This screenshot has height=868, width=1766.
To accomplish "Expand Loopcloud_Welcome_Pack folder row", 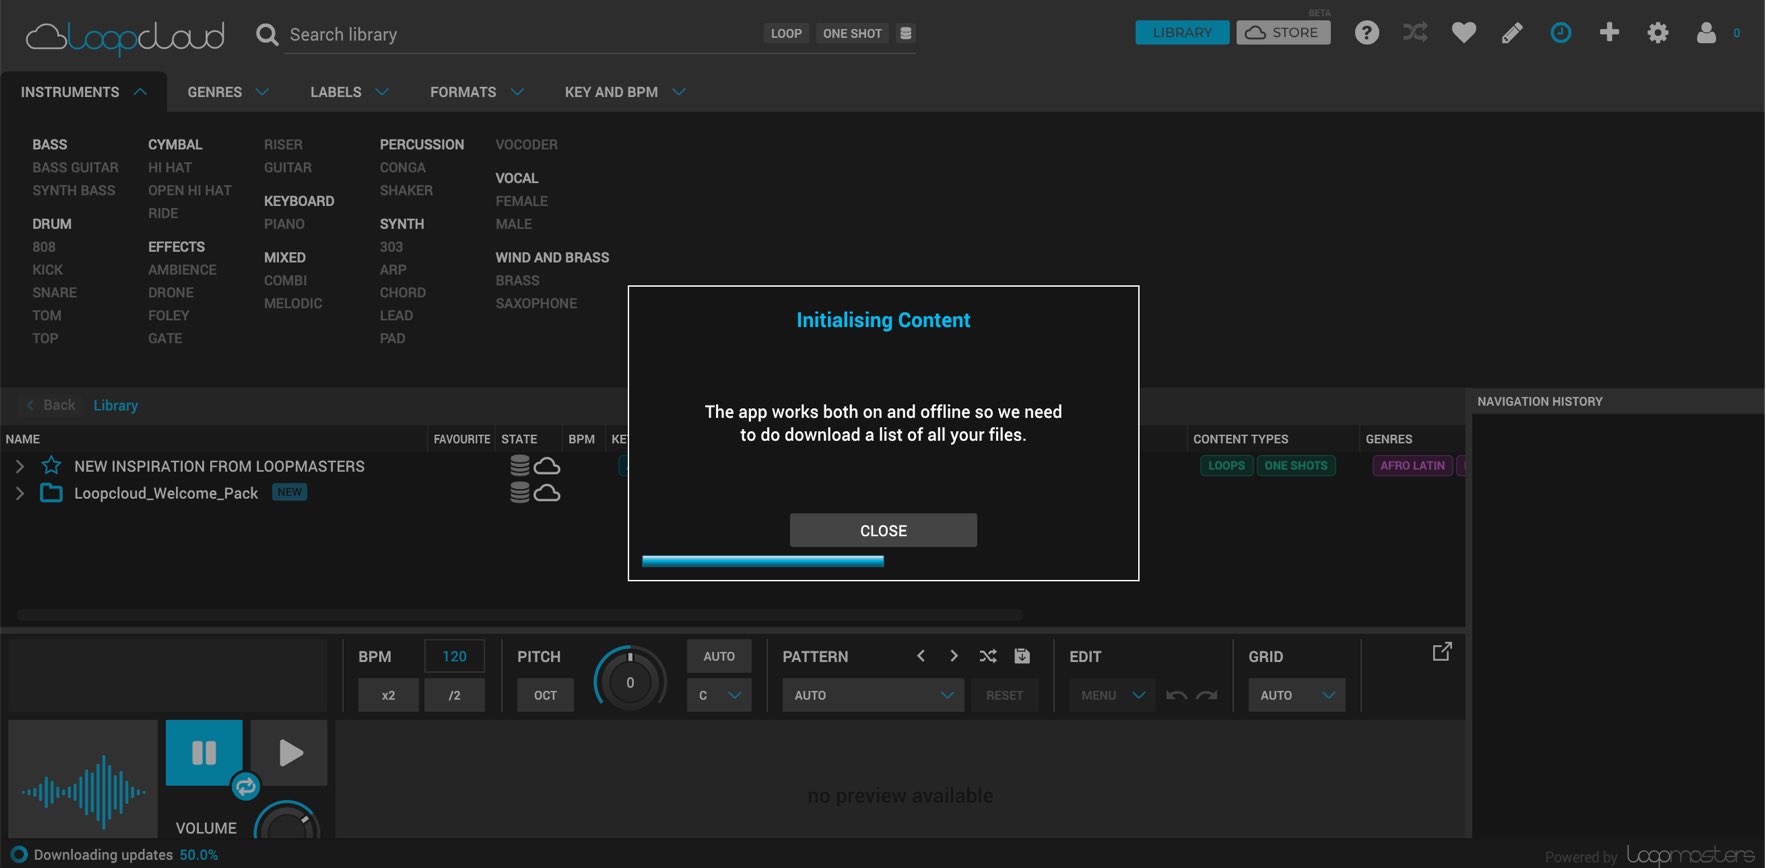I will pos(19,493).
